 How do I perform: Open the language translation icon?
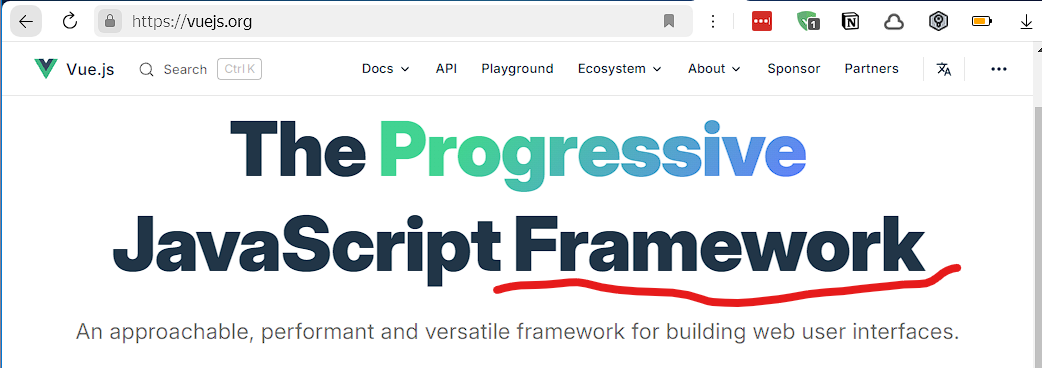click(944, 69)
